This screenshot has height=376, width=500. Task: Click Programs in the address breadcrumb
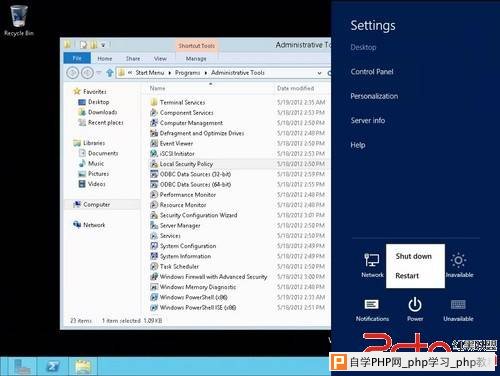[x=188, y=73]
